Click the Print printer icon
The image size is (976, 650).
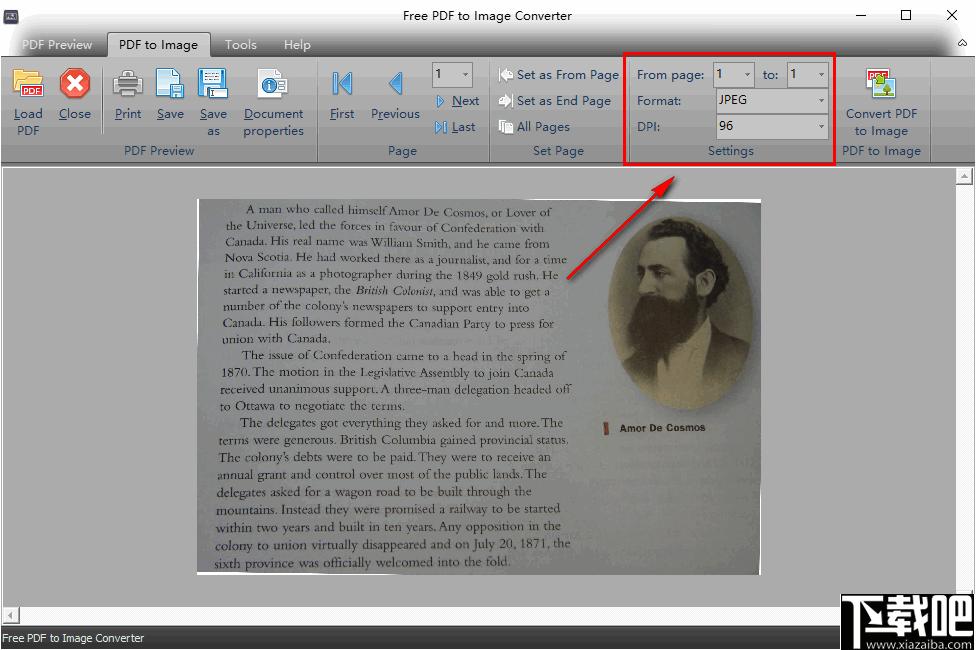[128, 84]
